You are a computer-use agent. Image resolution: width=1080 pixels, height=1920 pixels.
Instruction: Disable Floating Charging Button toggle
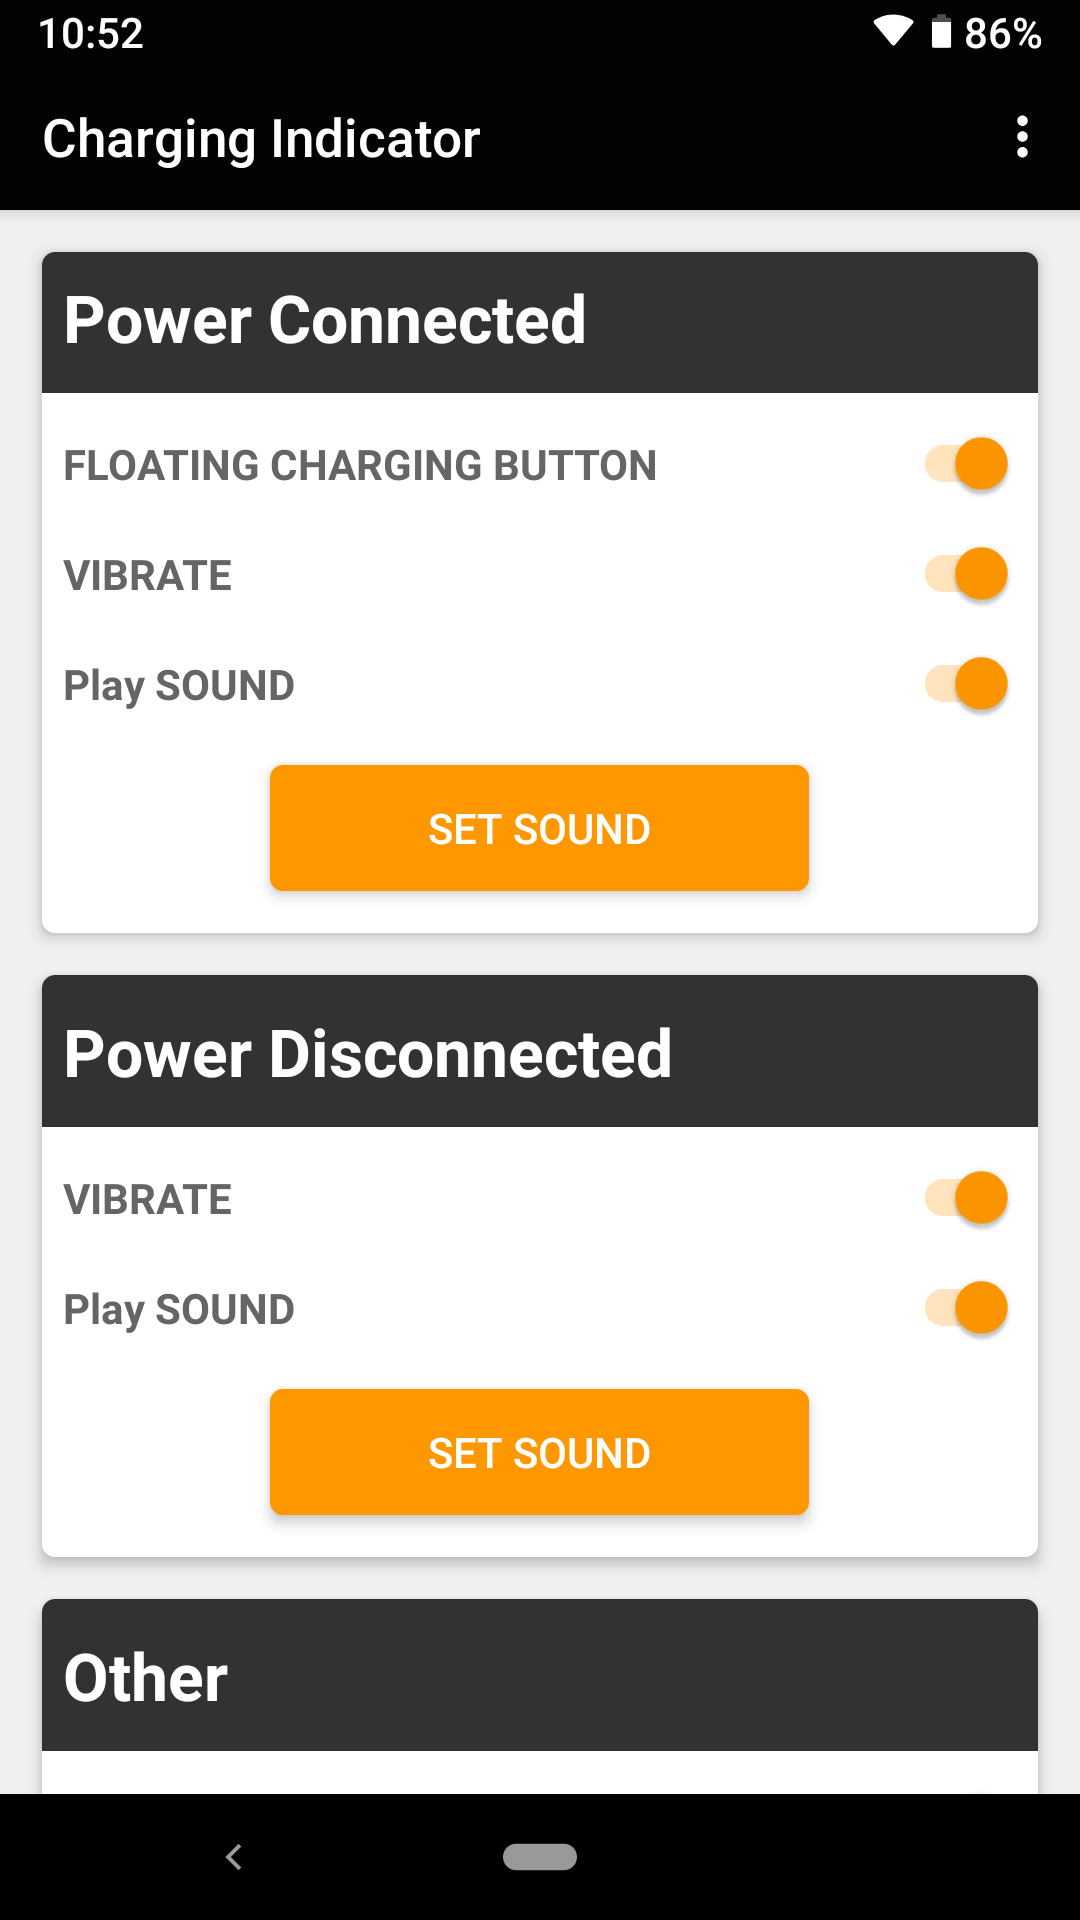click(966, 464)
